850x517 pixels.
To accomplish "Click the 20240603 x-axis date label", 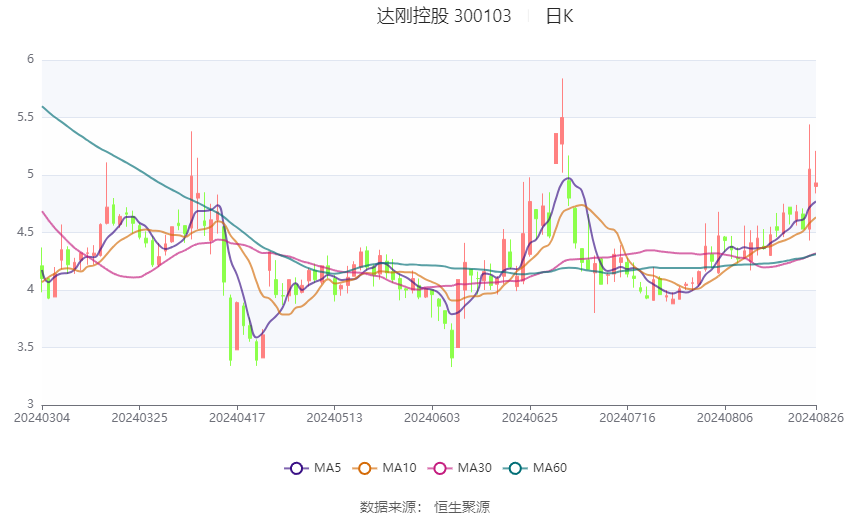I will point(432,418).
